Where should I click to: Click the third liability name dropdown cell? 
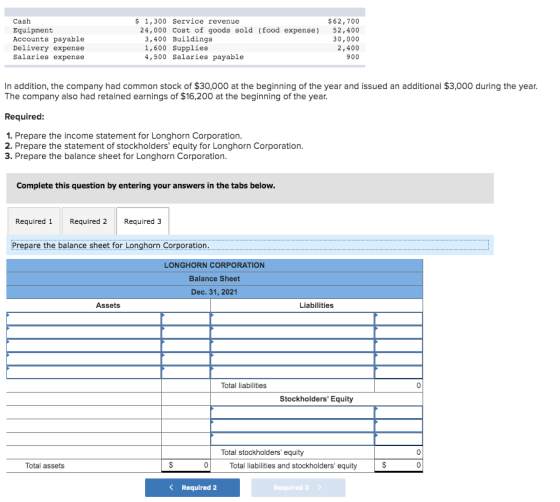(292, 346)
